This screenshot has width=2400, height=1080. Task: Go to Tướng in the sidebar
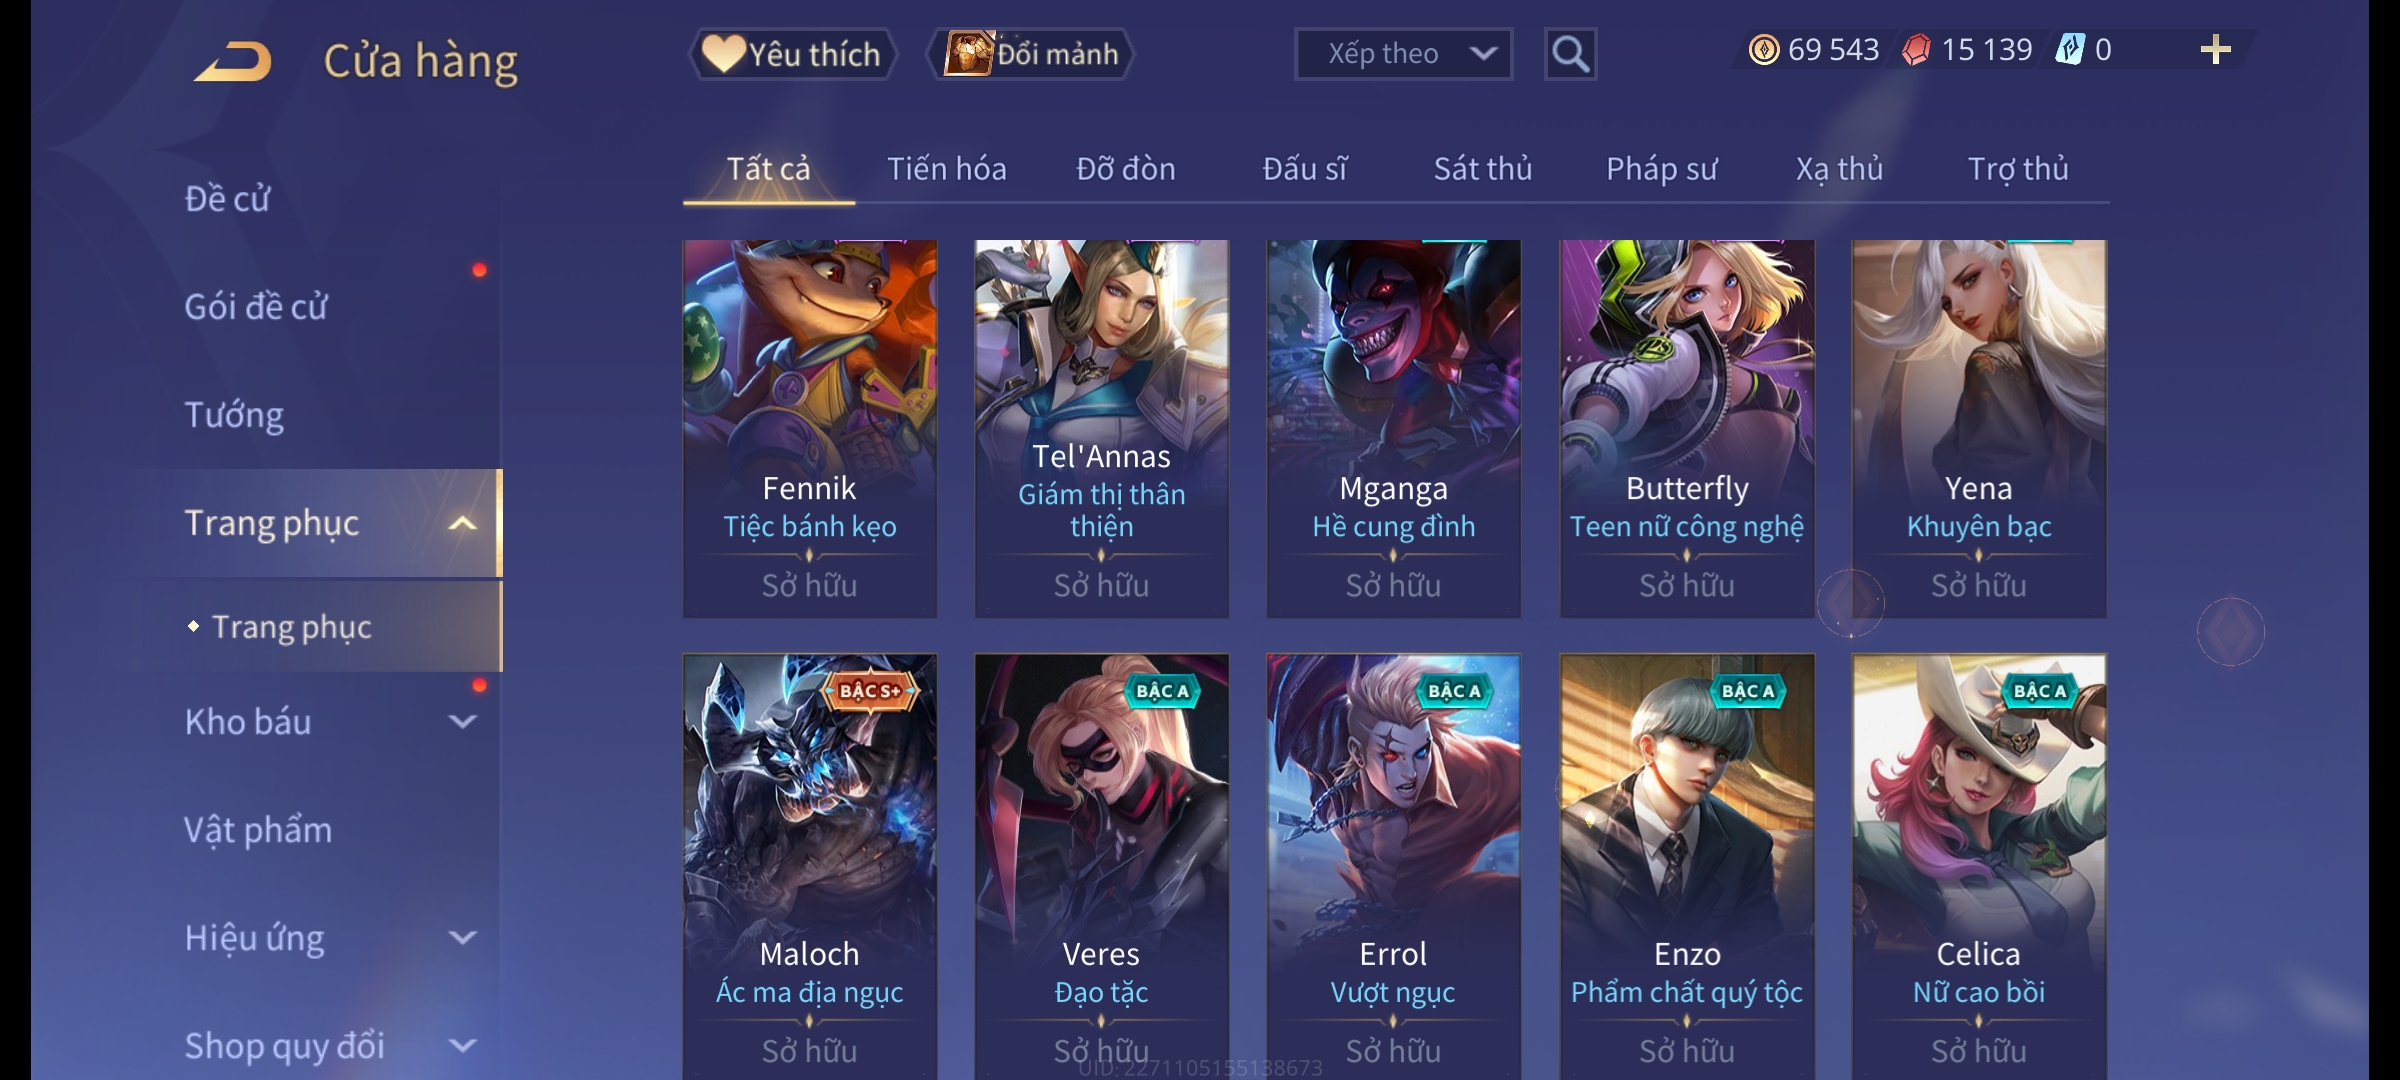click(x=234, y=415)
